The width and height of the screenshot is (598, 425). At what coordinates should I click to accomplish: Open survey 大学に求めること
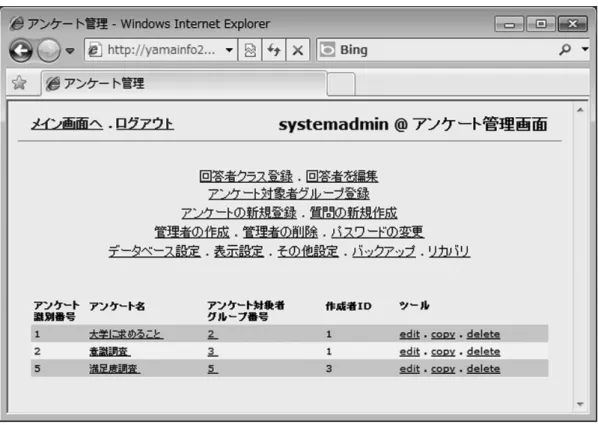click(126, 334)
